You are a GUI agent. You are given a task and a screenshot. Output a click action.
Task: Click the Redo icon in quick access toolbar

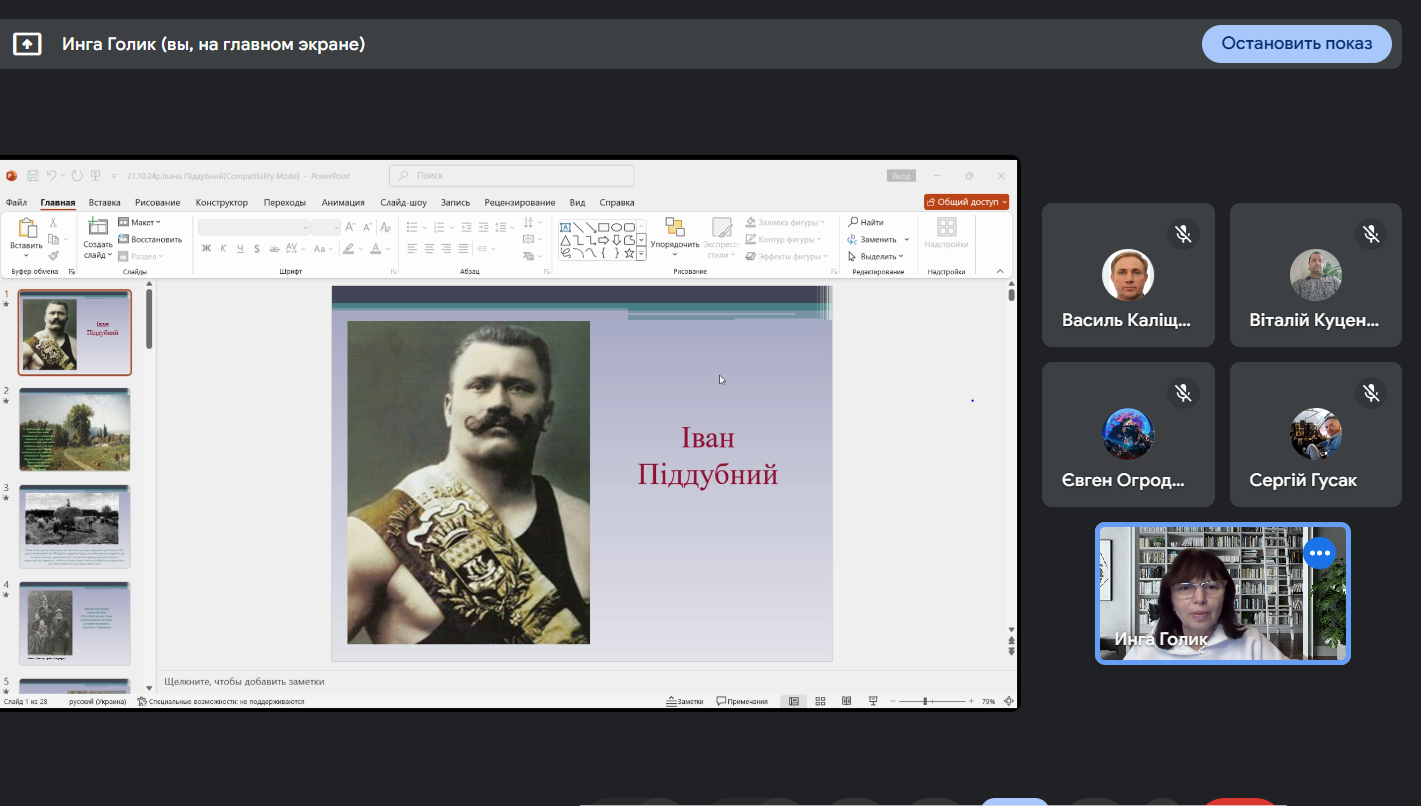point(77,176)
